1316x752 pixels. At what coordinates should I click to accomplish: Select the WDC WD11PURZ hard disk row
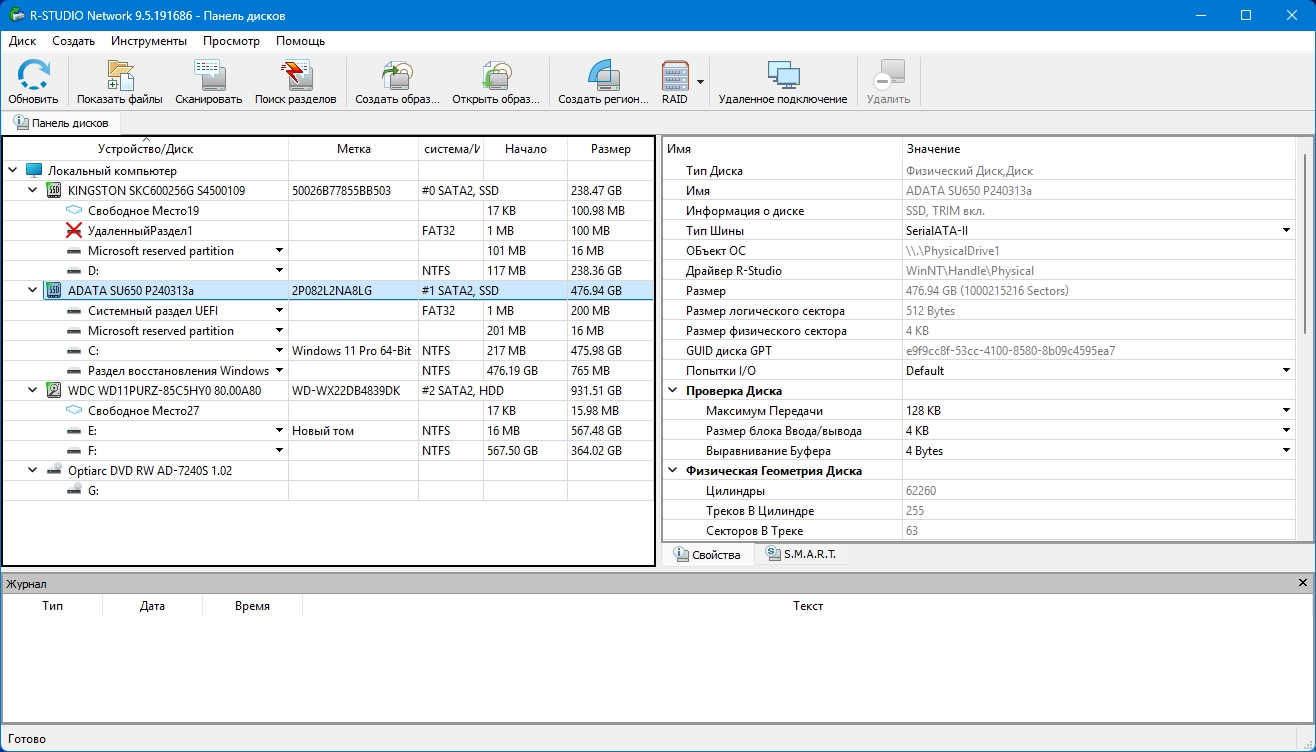coord(164,390)
